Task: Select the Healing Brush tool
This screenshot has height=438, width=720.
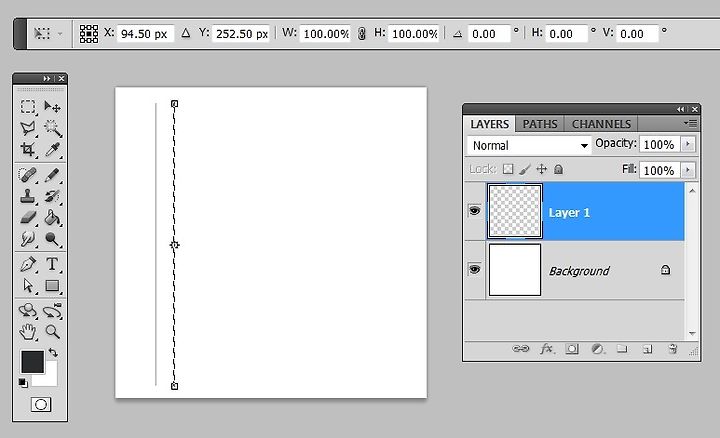Action: (x=28, y=175)
